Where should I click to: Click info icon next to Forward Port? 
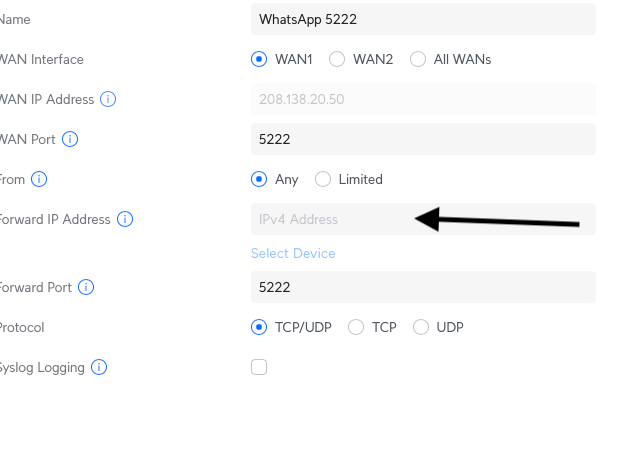tap(86, 287)
